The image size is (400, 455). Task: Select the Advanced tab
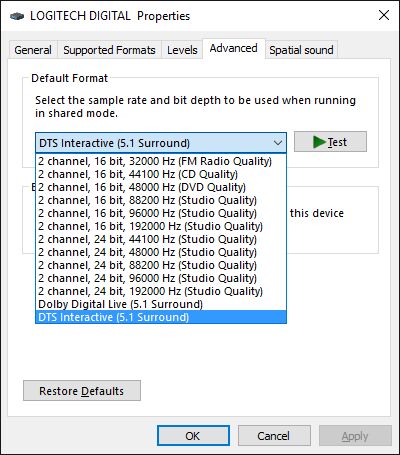click(234, 49)
